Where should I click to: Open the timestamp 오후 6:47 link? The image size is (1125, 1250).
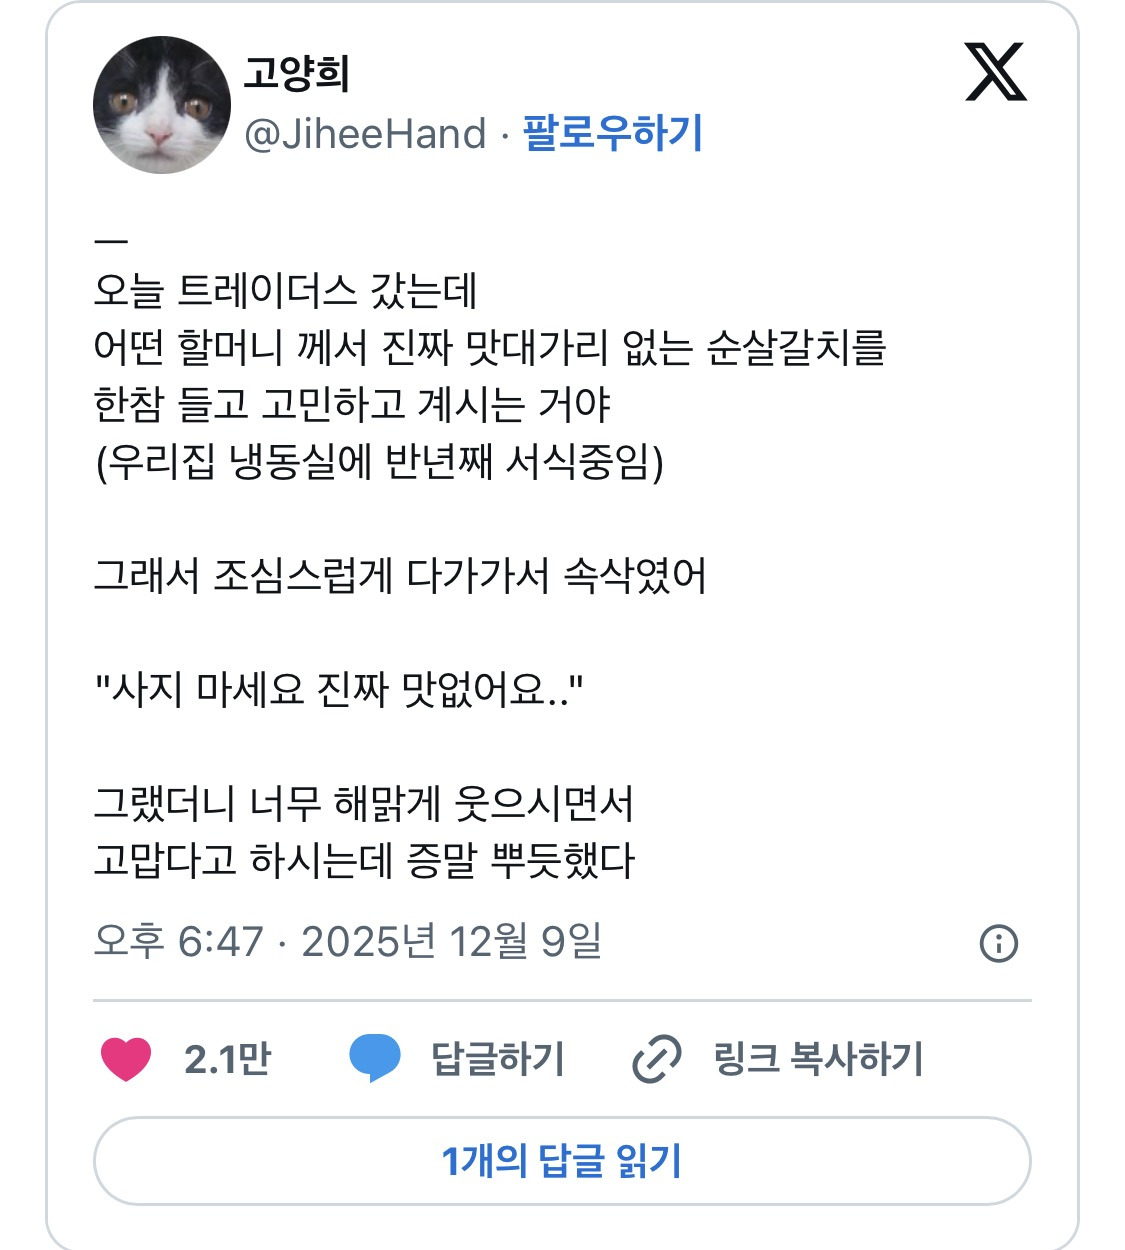(348, 941)
